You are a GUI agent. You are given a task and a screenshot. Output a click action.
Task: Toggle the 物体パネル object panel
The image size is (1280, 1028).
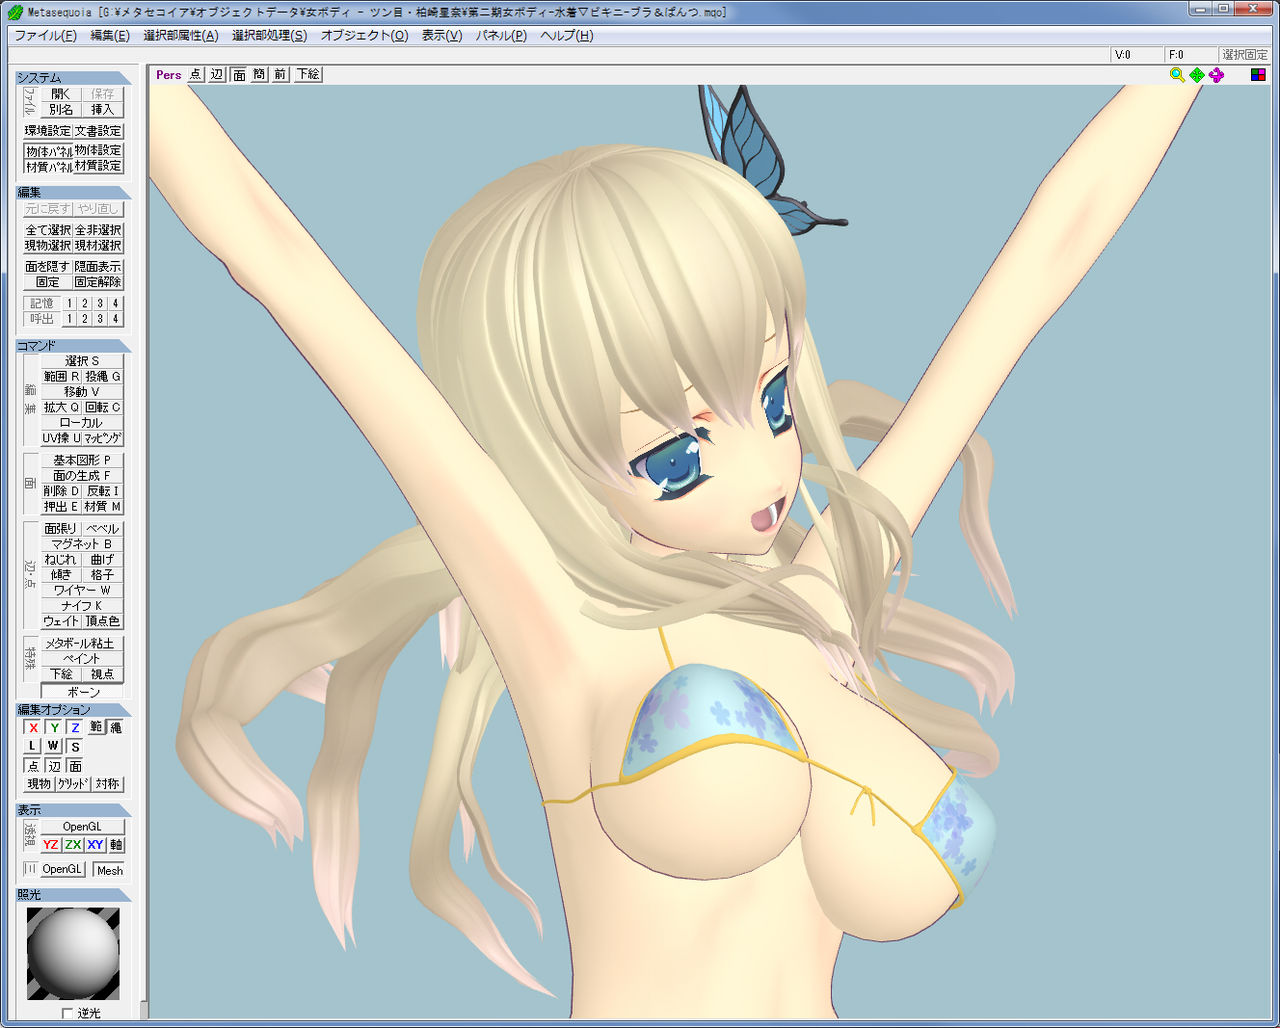click(x=48, y=151)
